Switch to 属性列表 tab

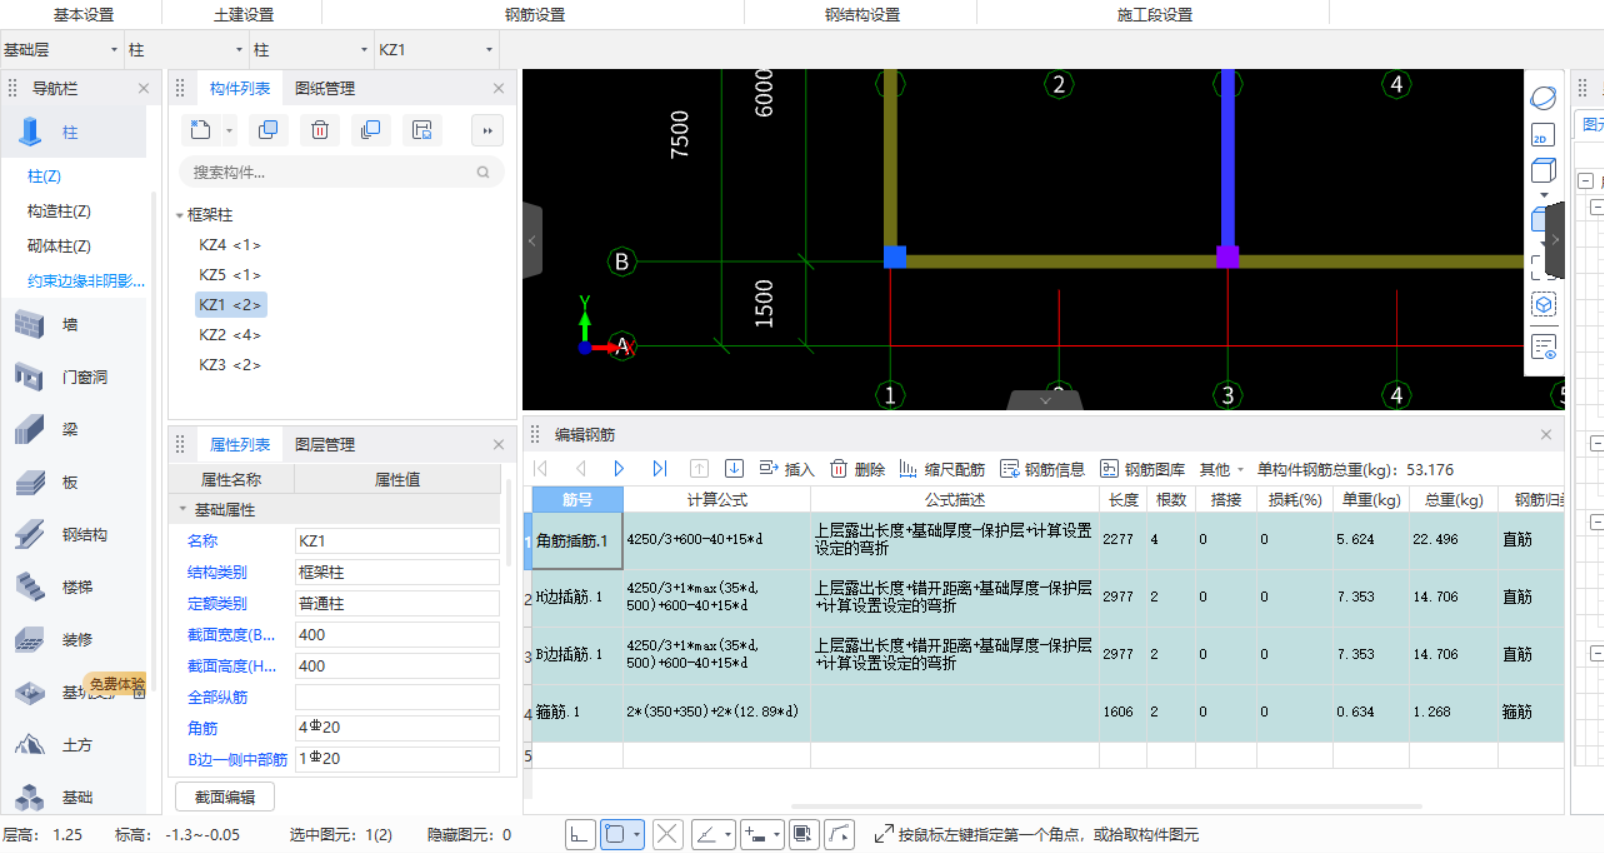[240, 444]
